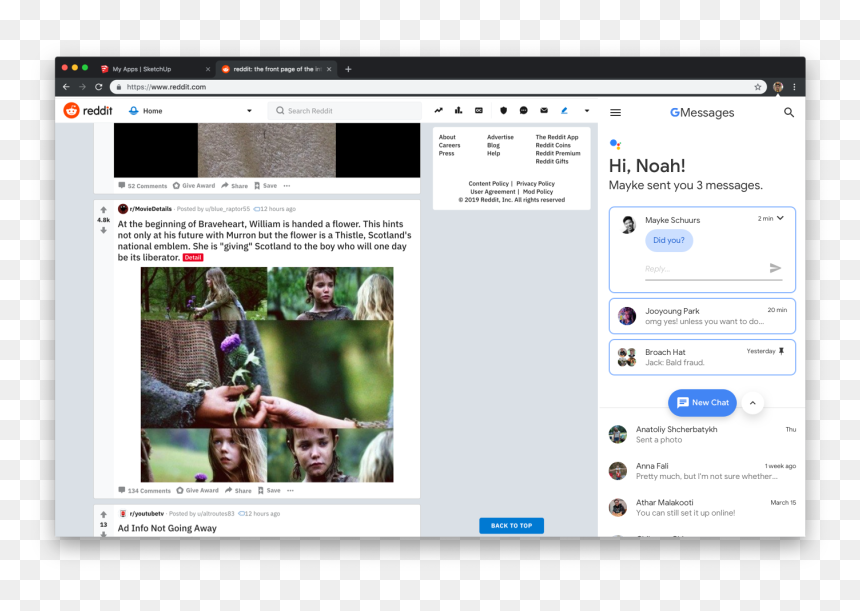The width and height of the screenshot is (860, 611).
Task: Open a new browser tab
Action: coord(348,69)
